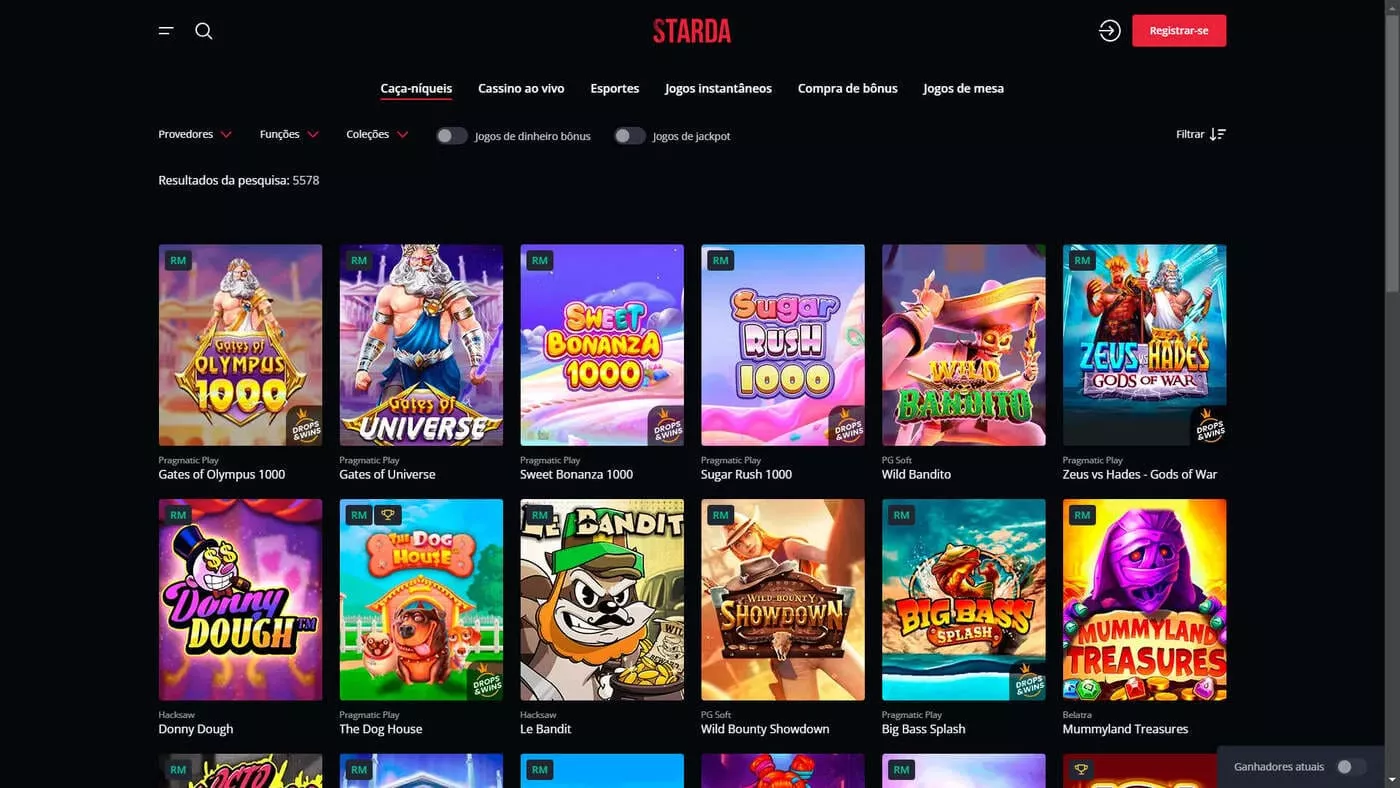
Task: Click the Registrar-se button
Action: coord(1179,31)
